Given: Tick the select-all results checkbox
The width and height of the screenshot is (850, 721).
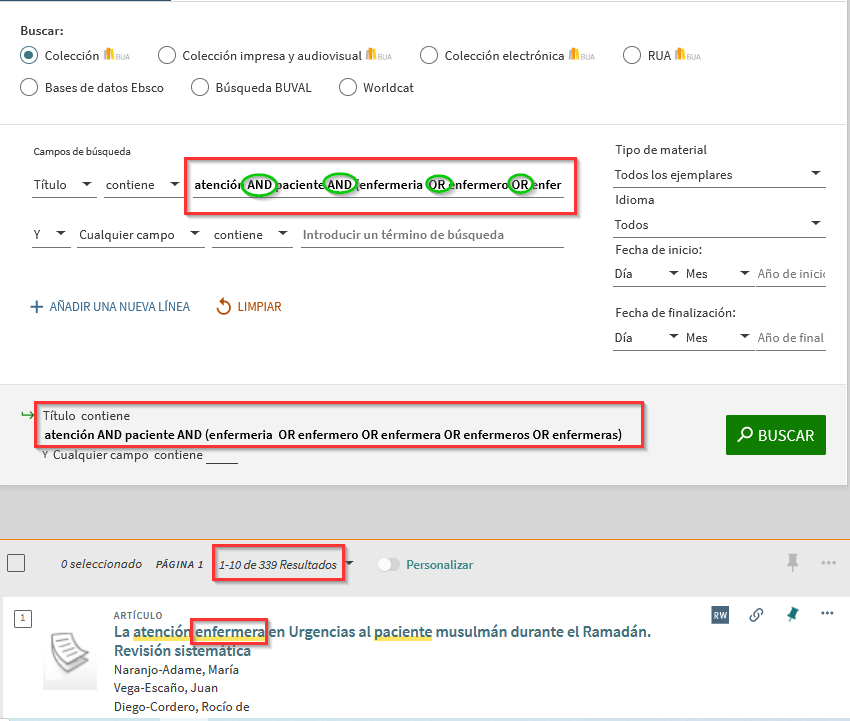Looking at the screenshot, I should pyautogui.click(x=16, y=563).
